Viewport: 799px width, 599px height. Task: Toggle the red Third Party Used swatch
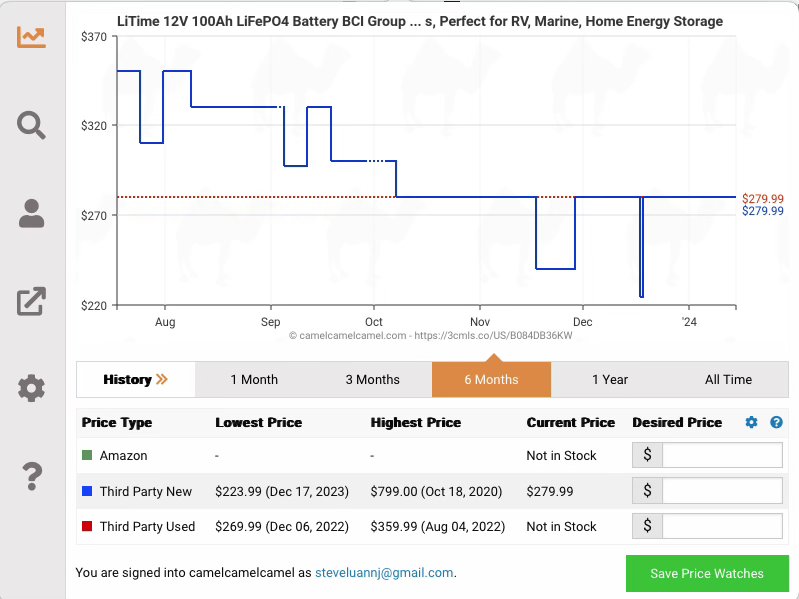pos(87,526)
